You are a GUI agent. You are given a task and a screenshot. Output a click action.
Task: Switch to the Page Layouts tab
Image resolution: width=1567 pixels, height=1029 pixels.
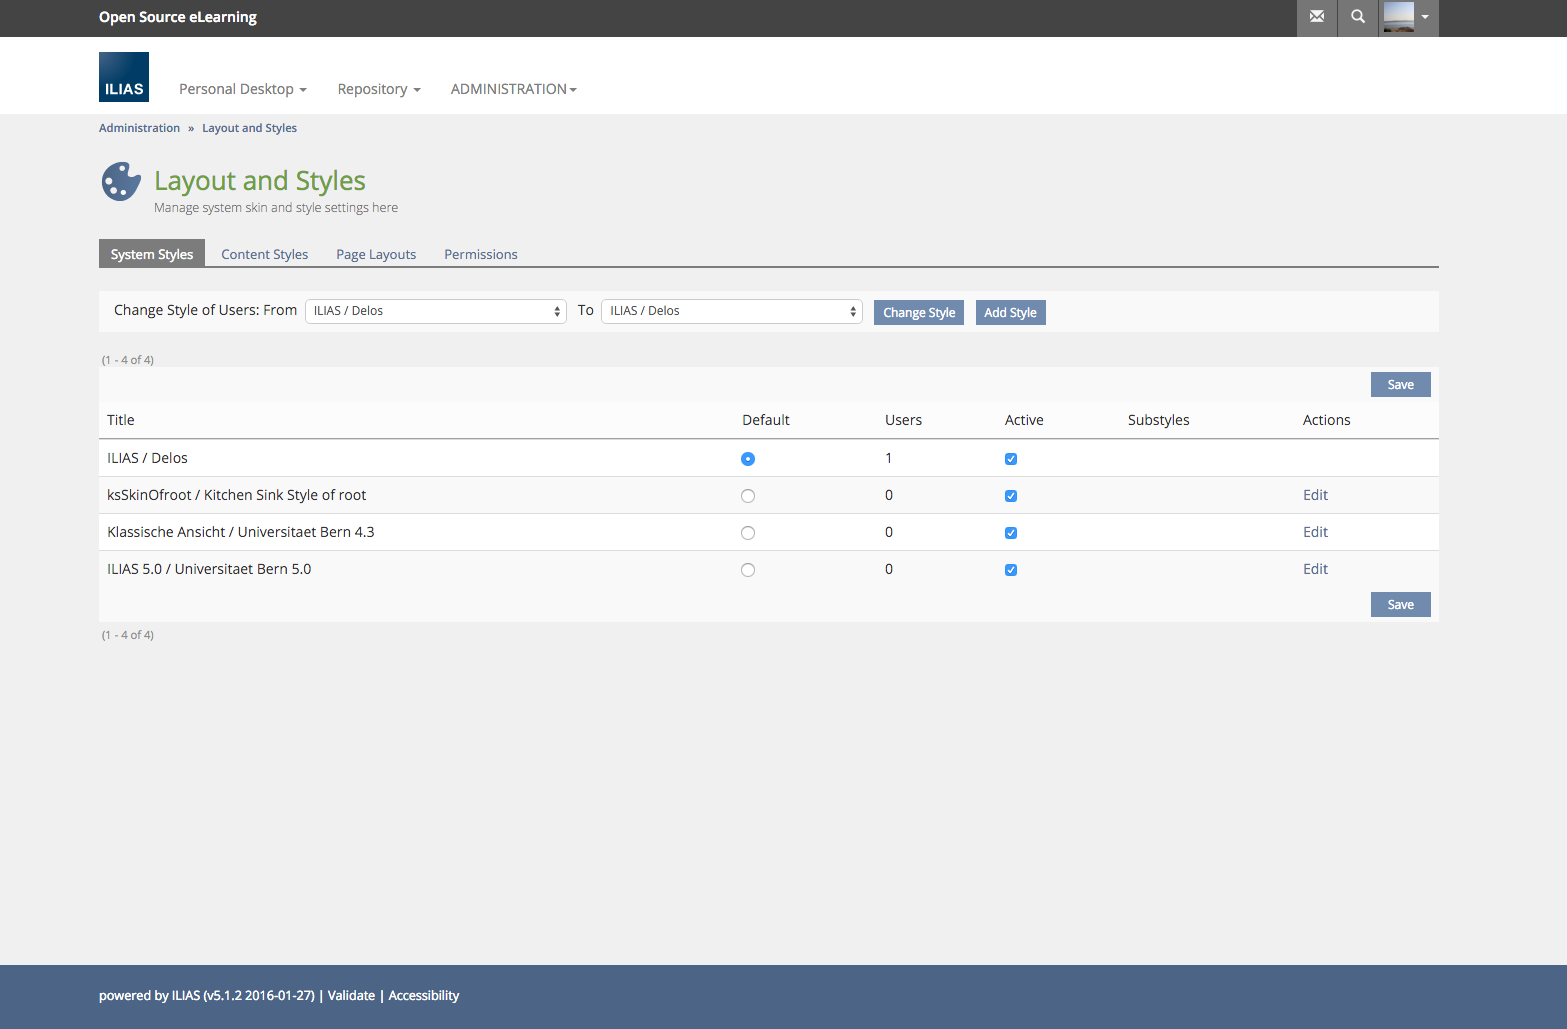376,254
